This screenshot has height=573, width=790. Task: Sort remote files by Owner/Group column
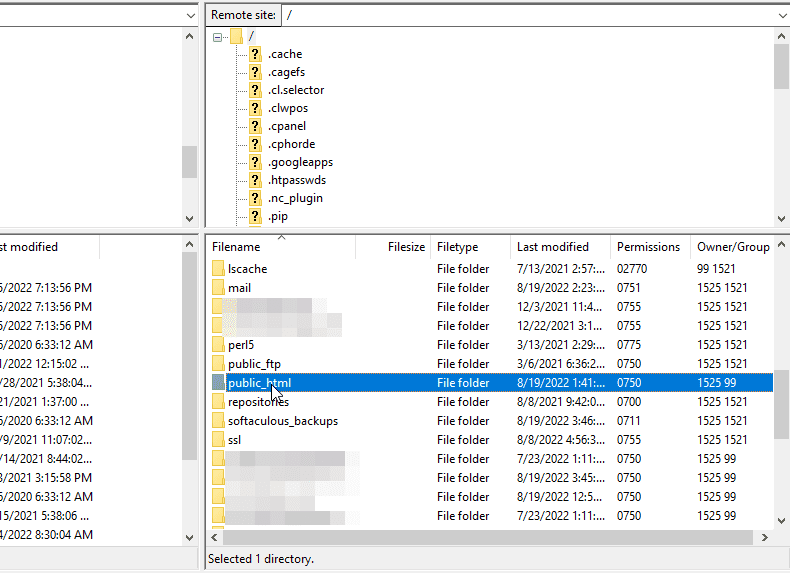click(732, 247)
